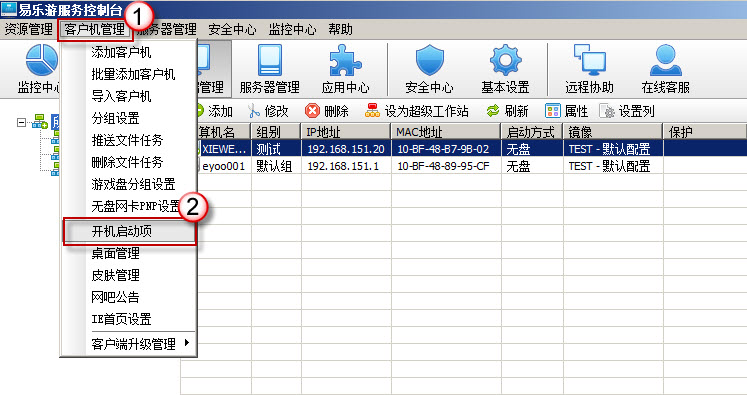Open the 服务器管理 menu bar item
The image size is (747, 395).
pos(166,30)
